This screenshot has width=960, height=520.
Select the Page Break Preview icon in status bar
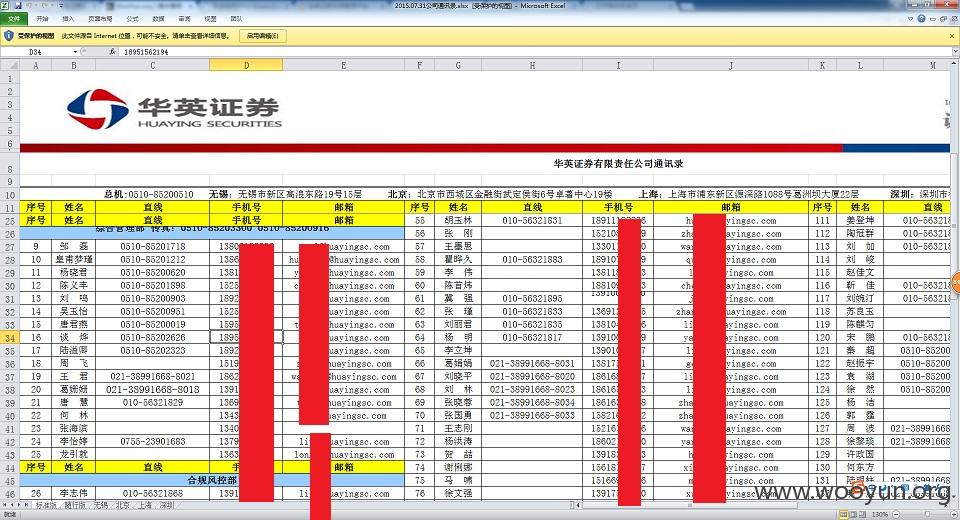863,514
